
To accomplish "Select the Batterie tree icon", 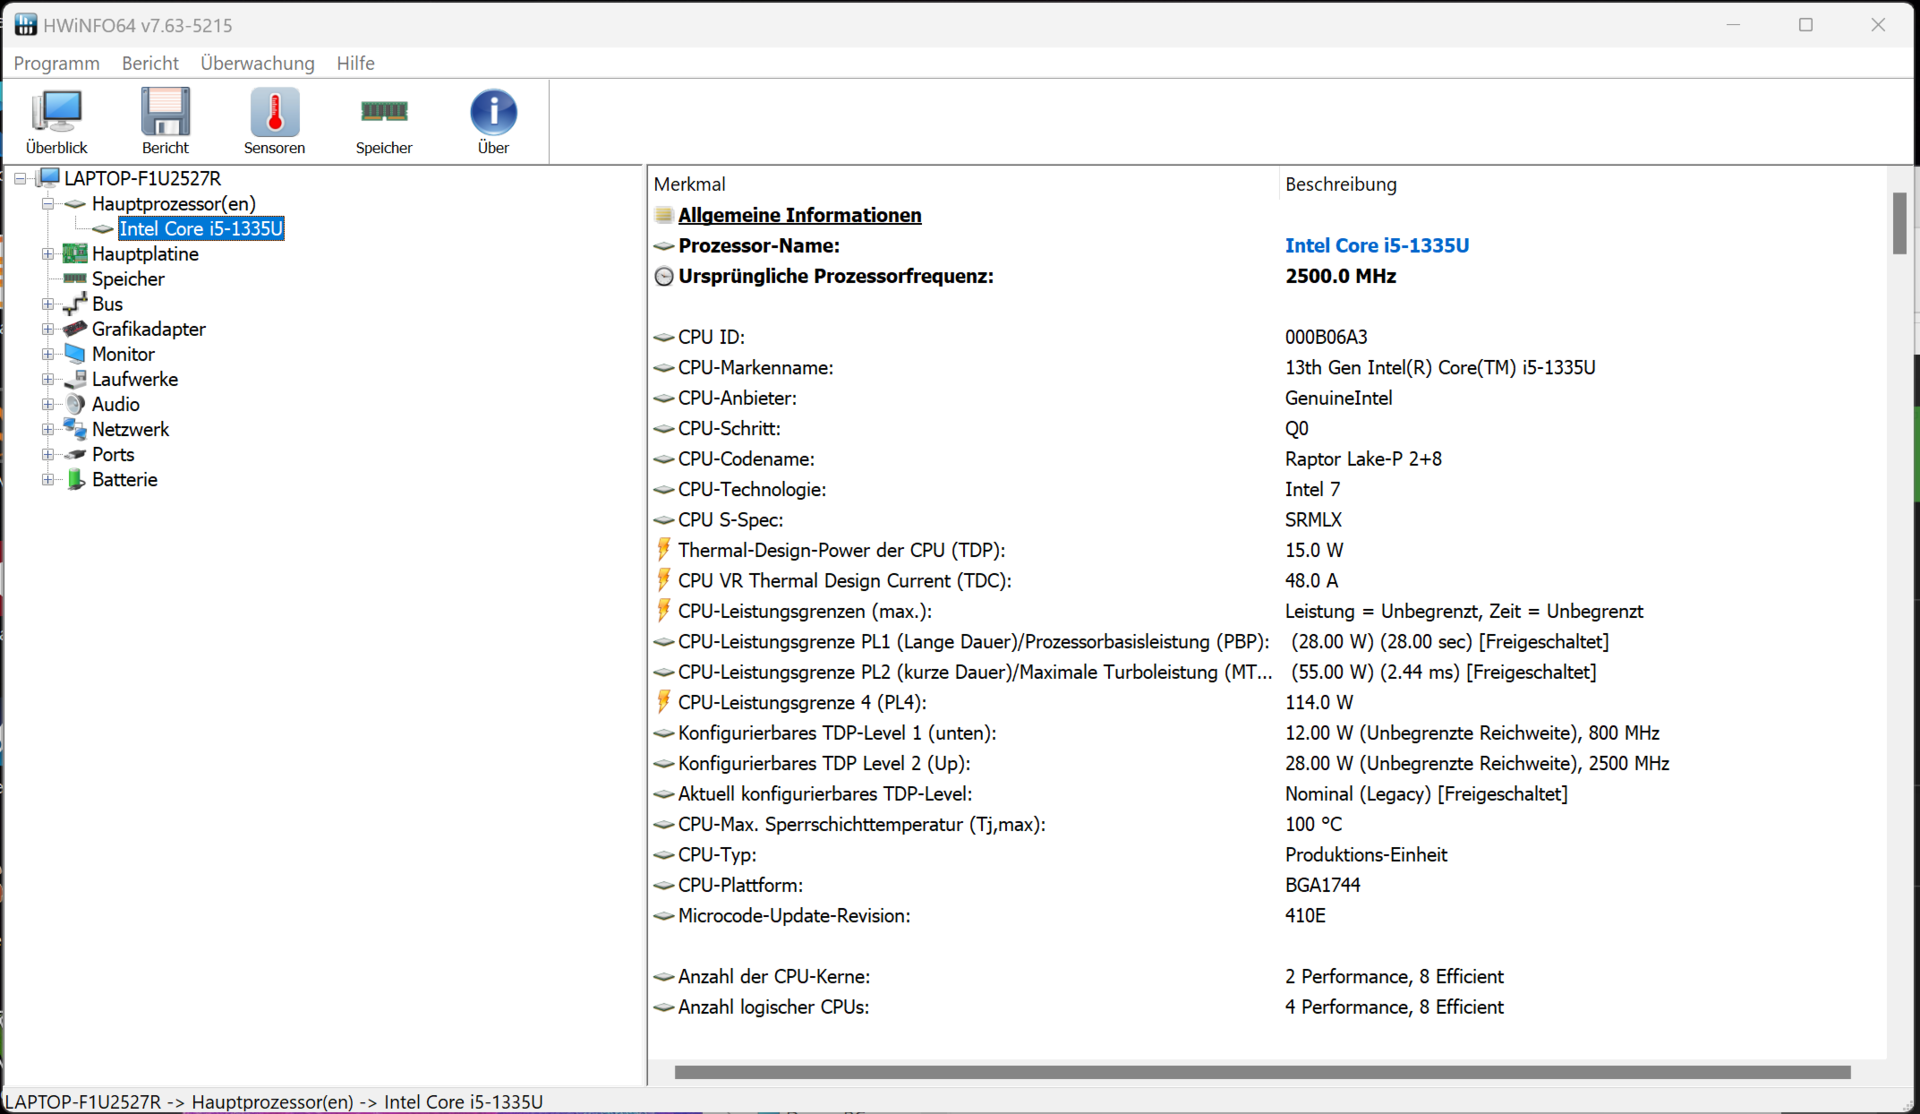I will [x=75, y=479].
